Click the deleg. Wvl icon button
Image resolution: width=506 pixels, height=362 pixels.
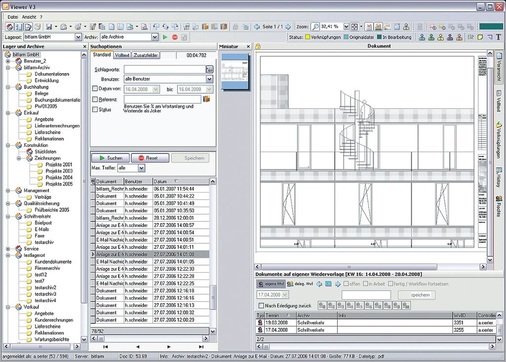click(x=300, y=284)
